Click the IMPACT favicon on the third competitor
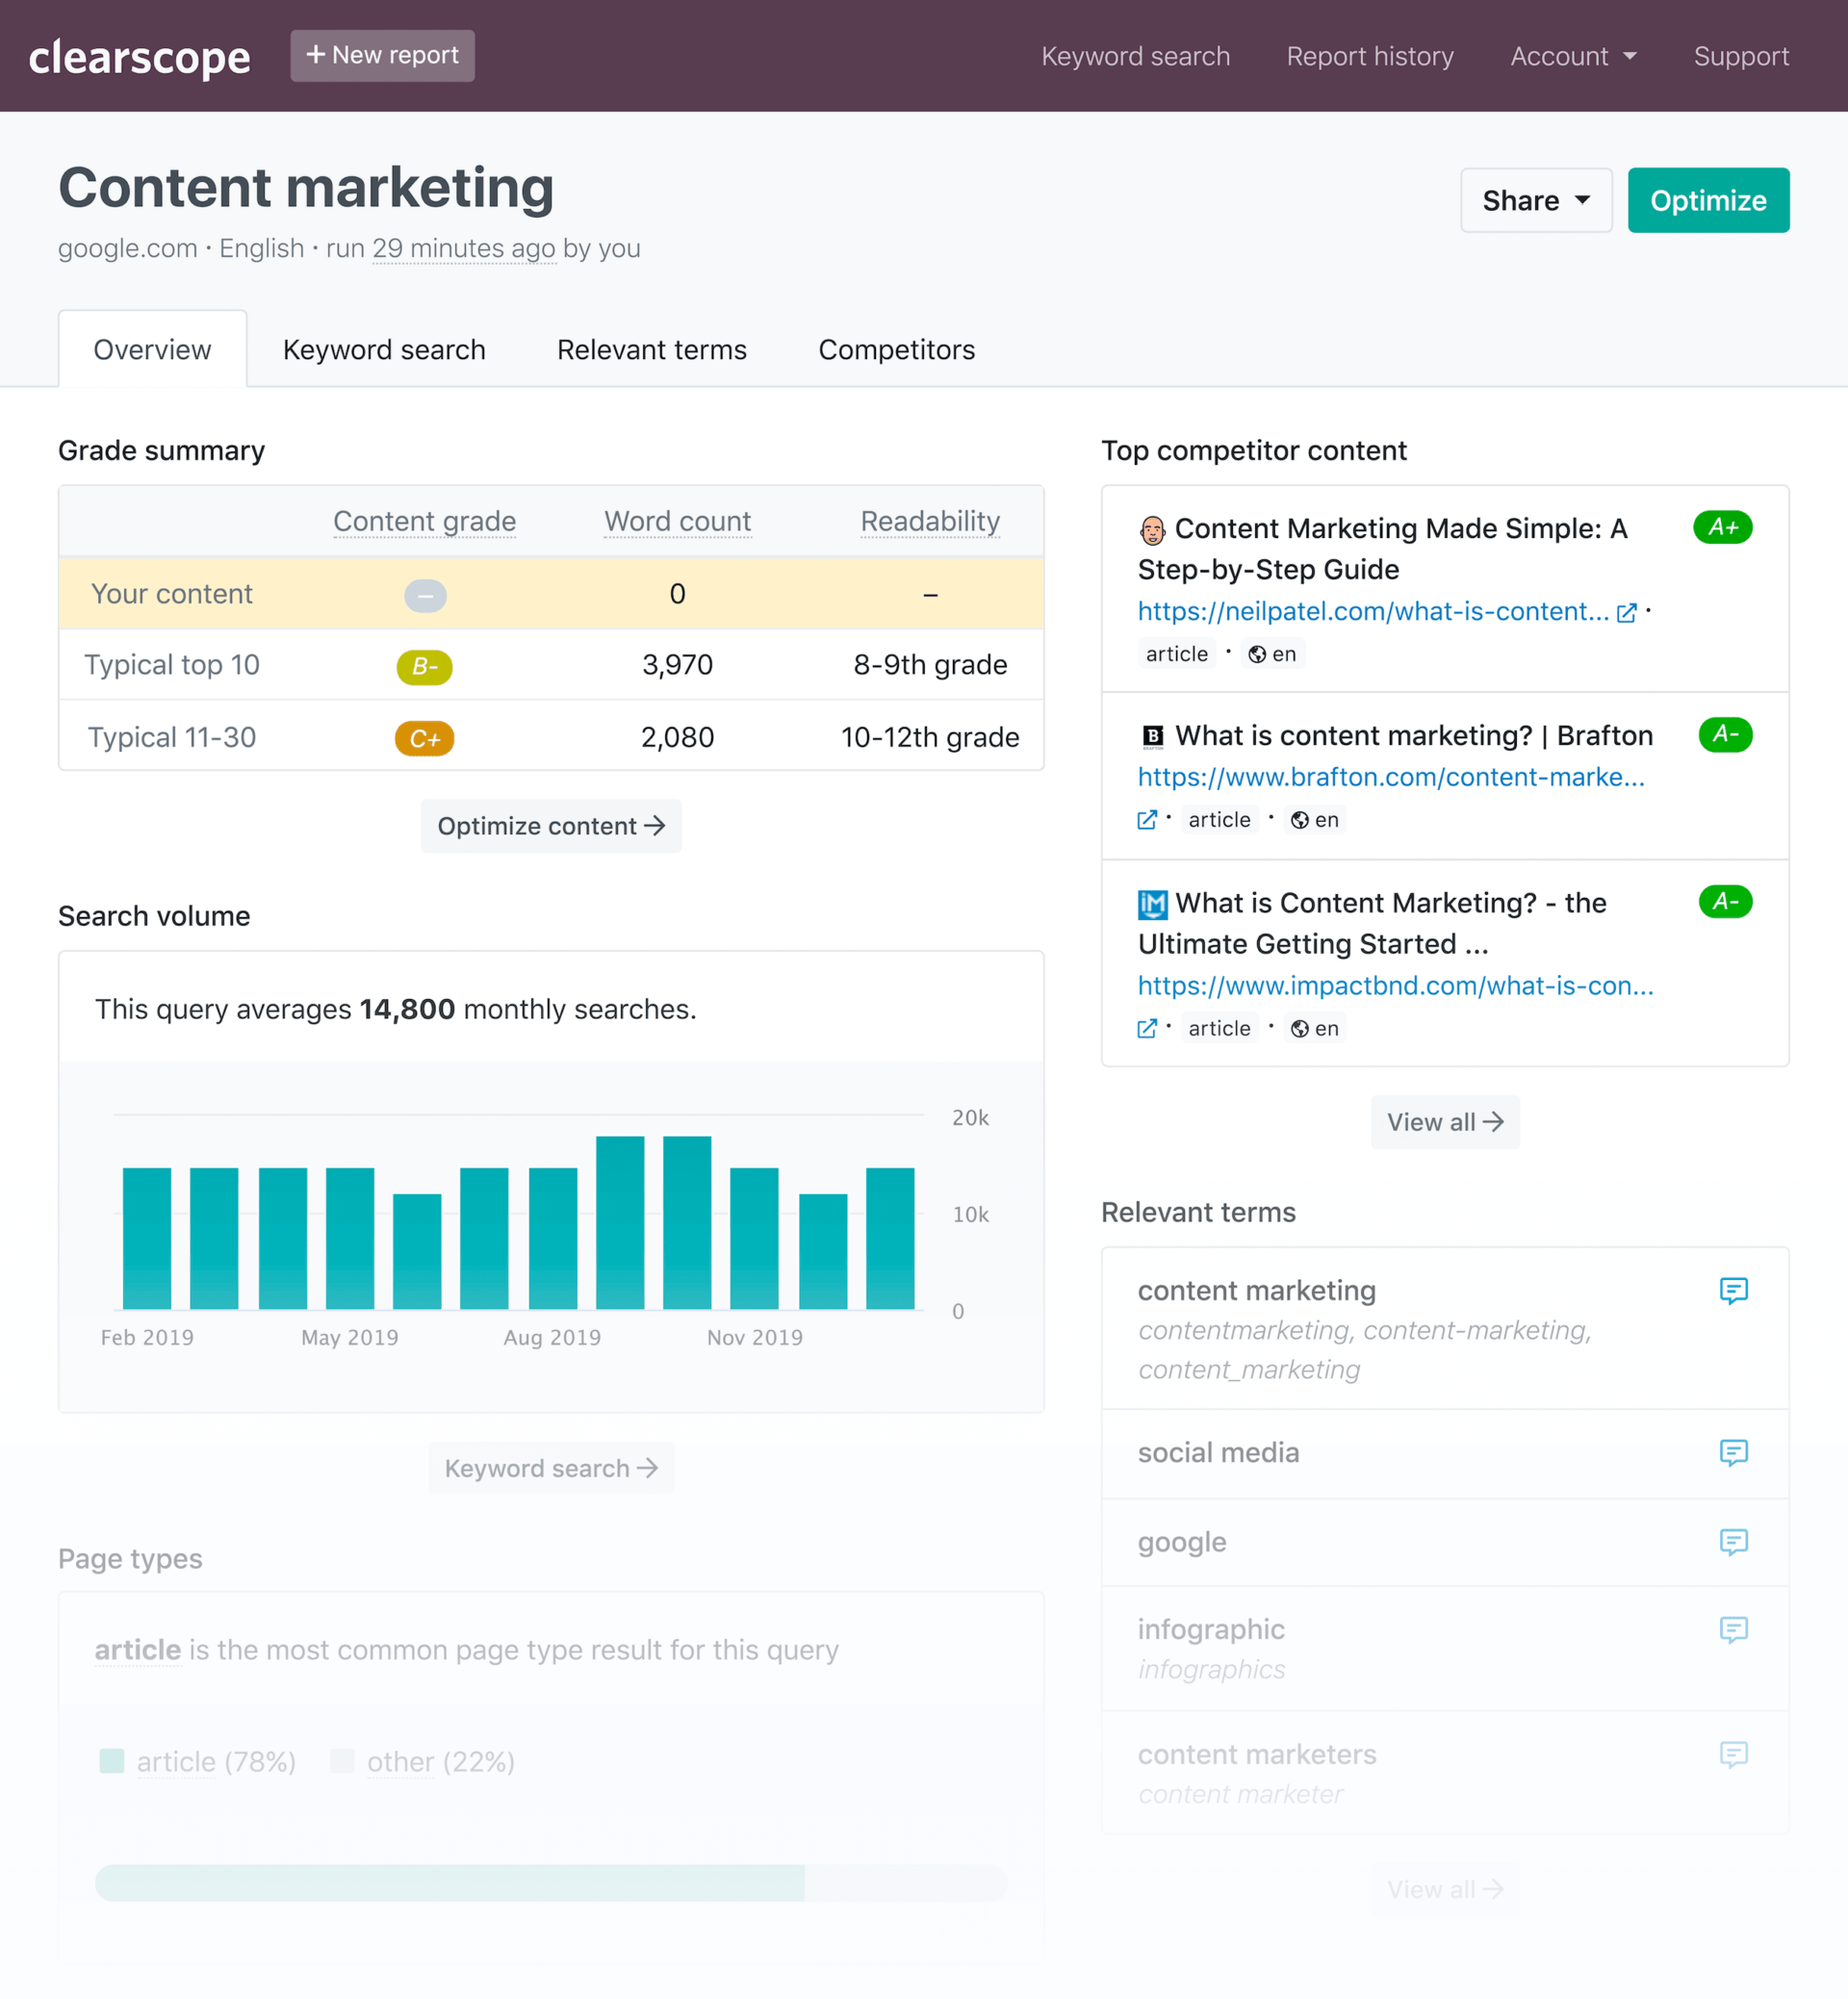 pos(1154,903)
